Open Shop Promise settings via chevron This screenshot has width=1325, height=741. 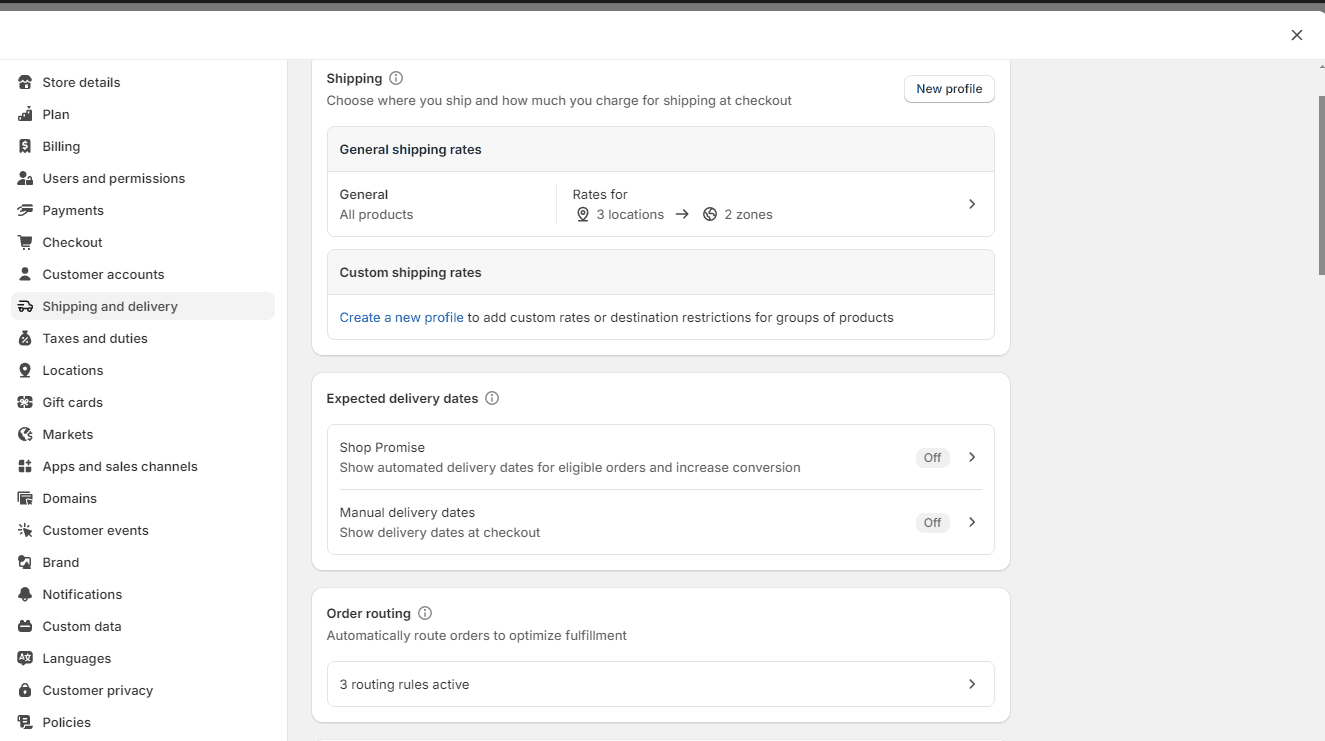pos(971,457)
